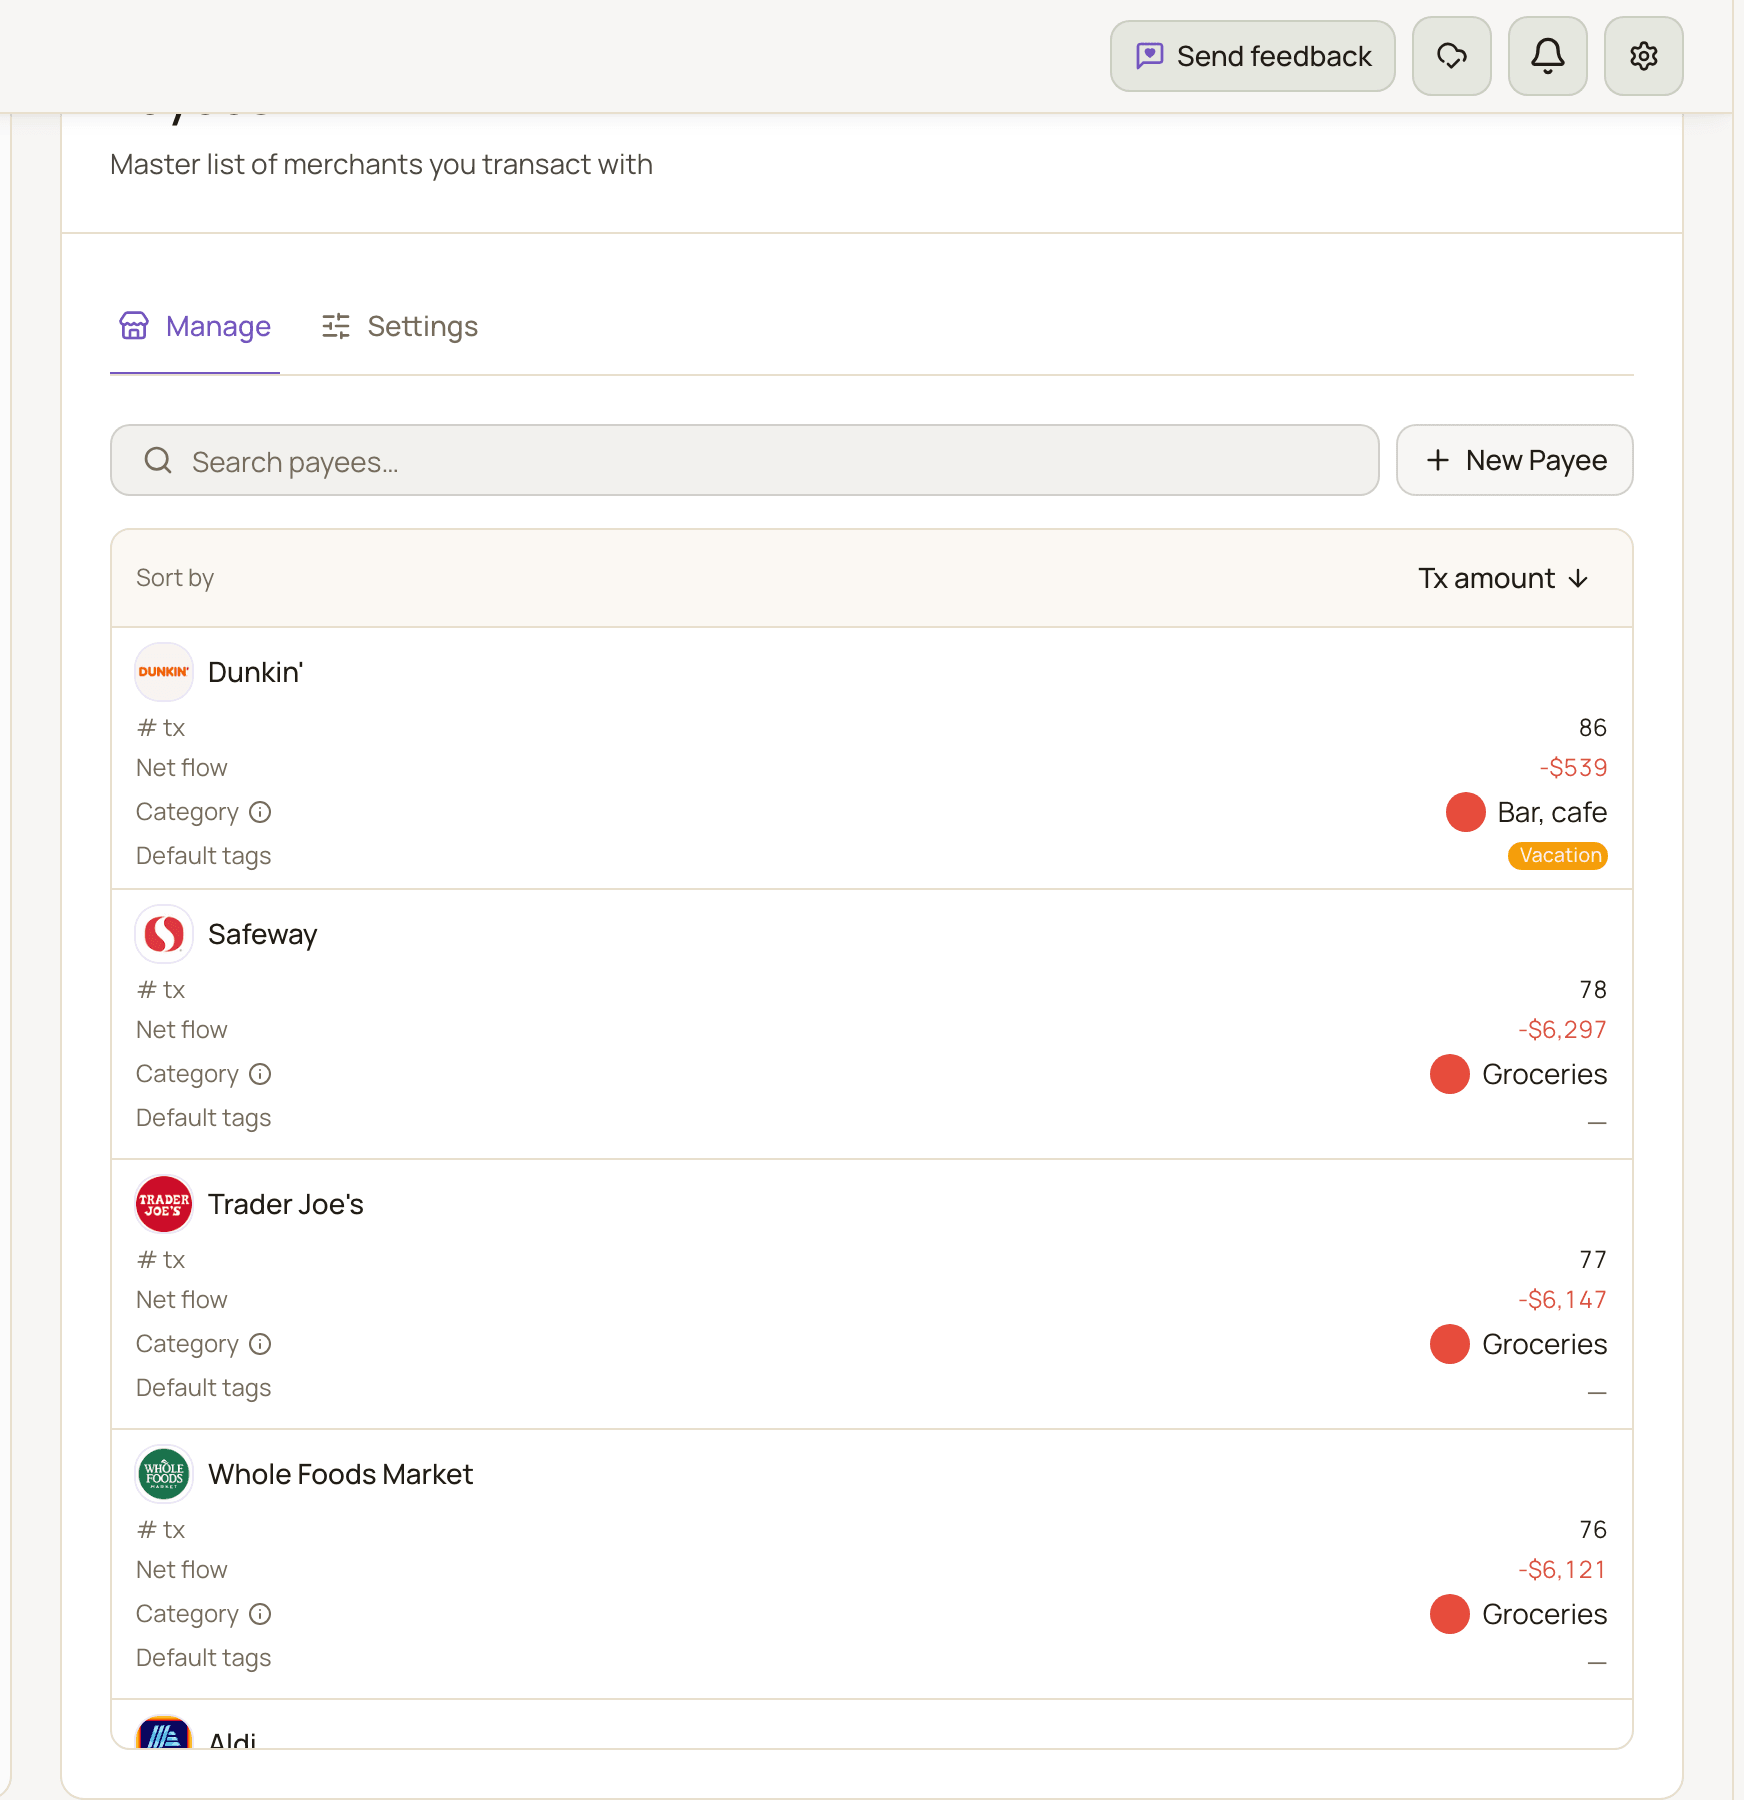This screenshot has height=1800, width=1744.
Task: Click Safeway net flow -$6,297
Action: pos(1562,1030)
